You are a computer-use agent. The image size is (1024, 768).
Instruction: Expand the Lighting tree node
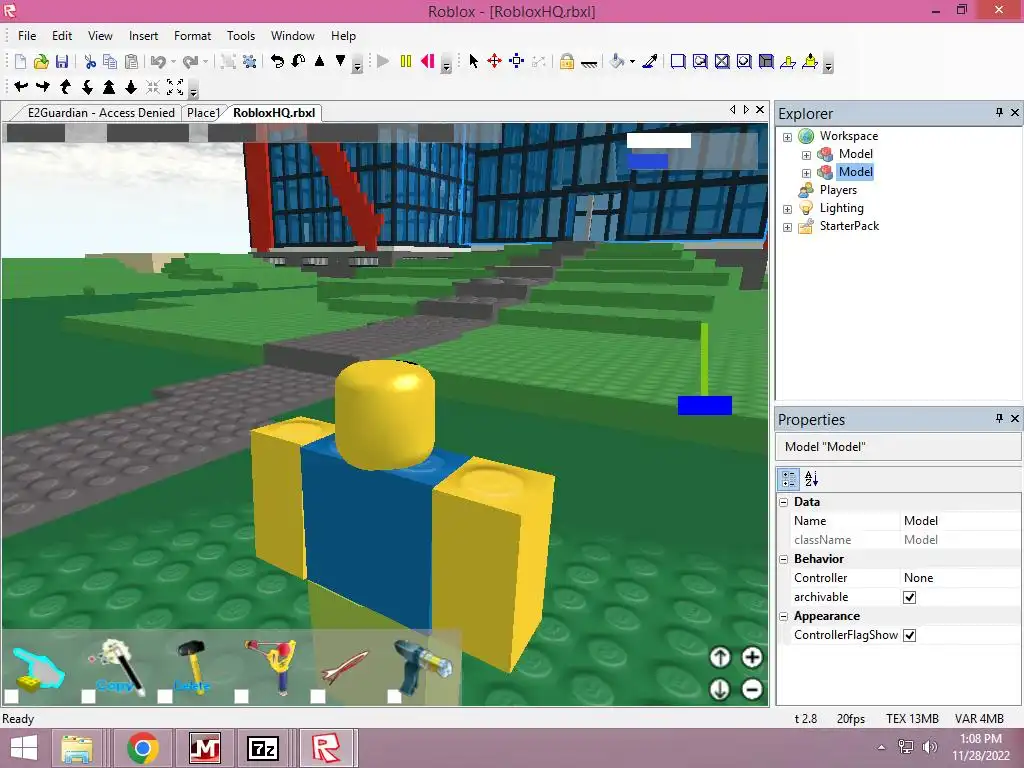[788, 210]
